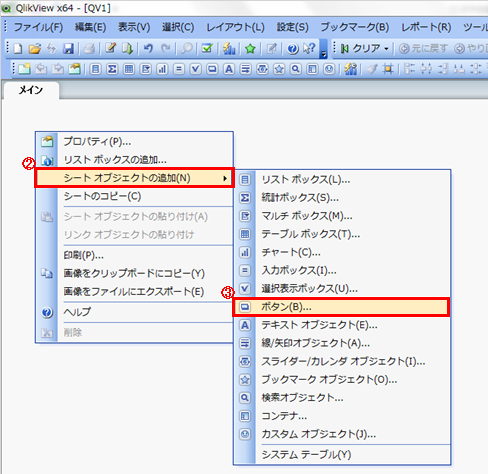Choose 印刷(P)... in context menu
This screenshot has height=474, width=488.
click(134, 255)
